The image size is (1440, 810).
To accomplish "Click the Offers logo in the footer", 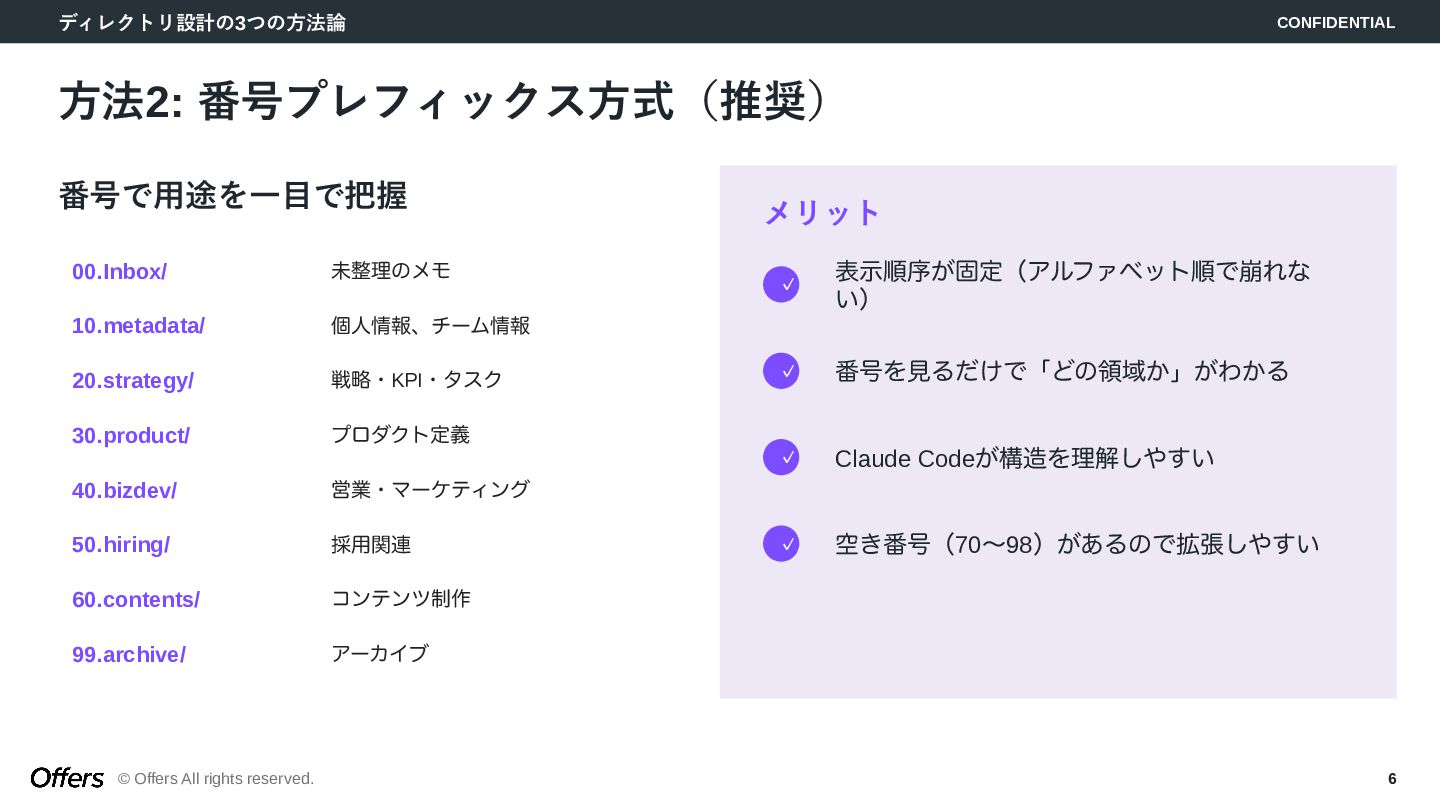I will pyautogui.click(x=67, y=778).
